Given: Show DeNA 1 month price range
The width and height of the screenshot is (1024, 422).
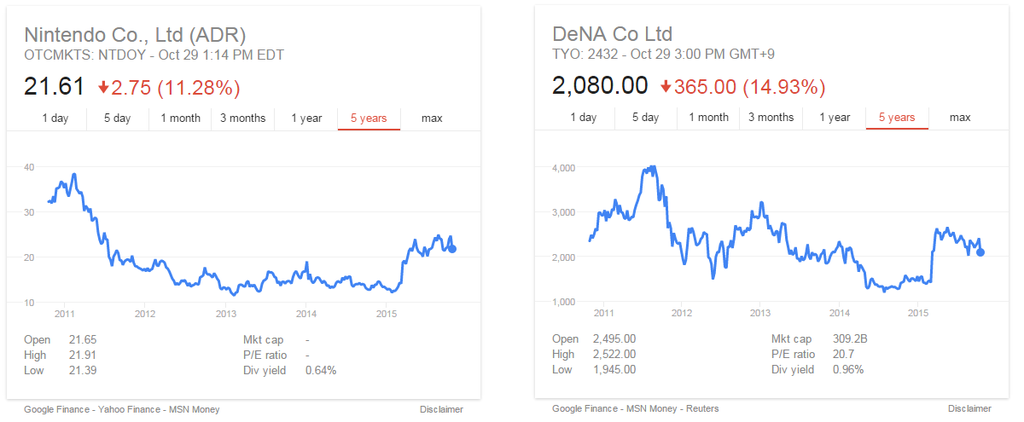Looking at the screenshot, I should click(x=708, y=117).
